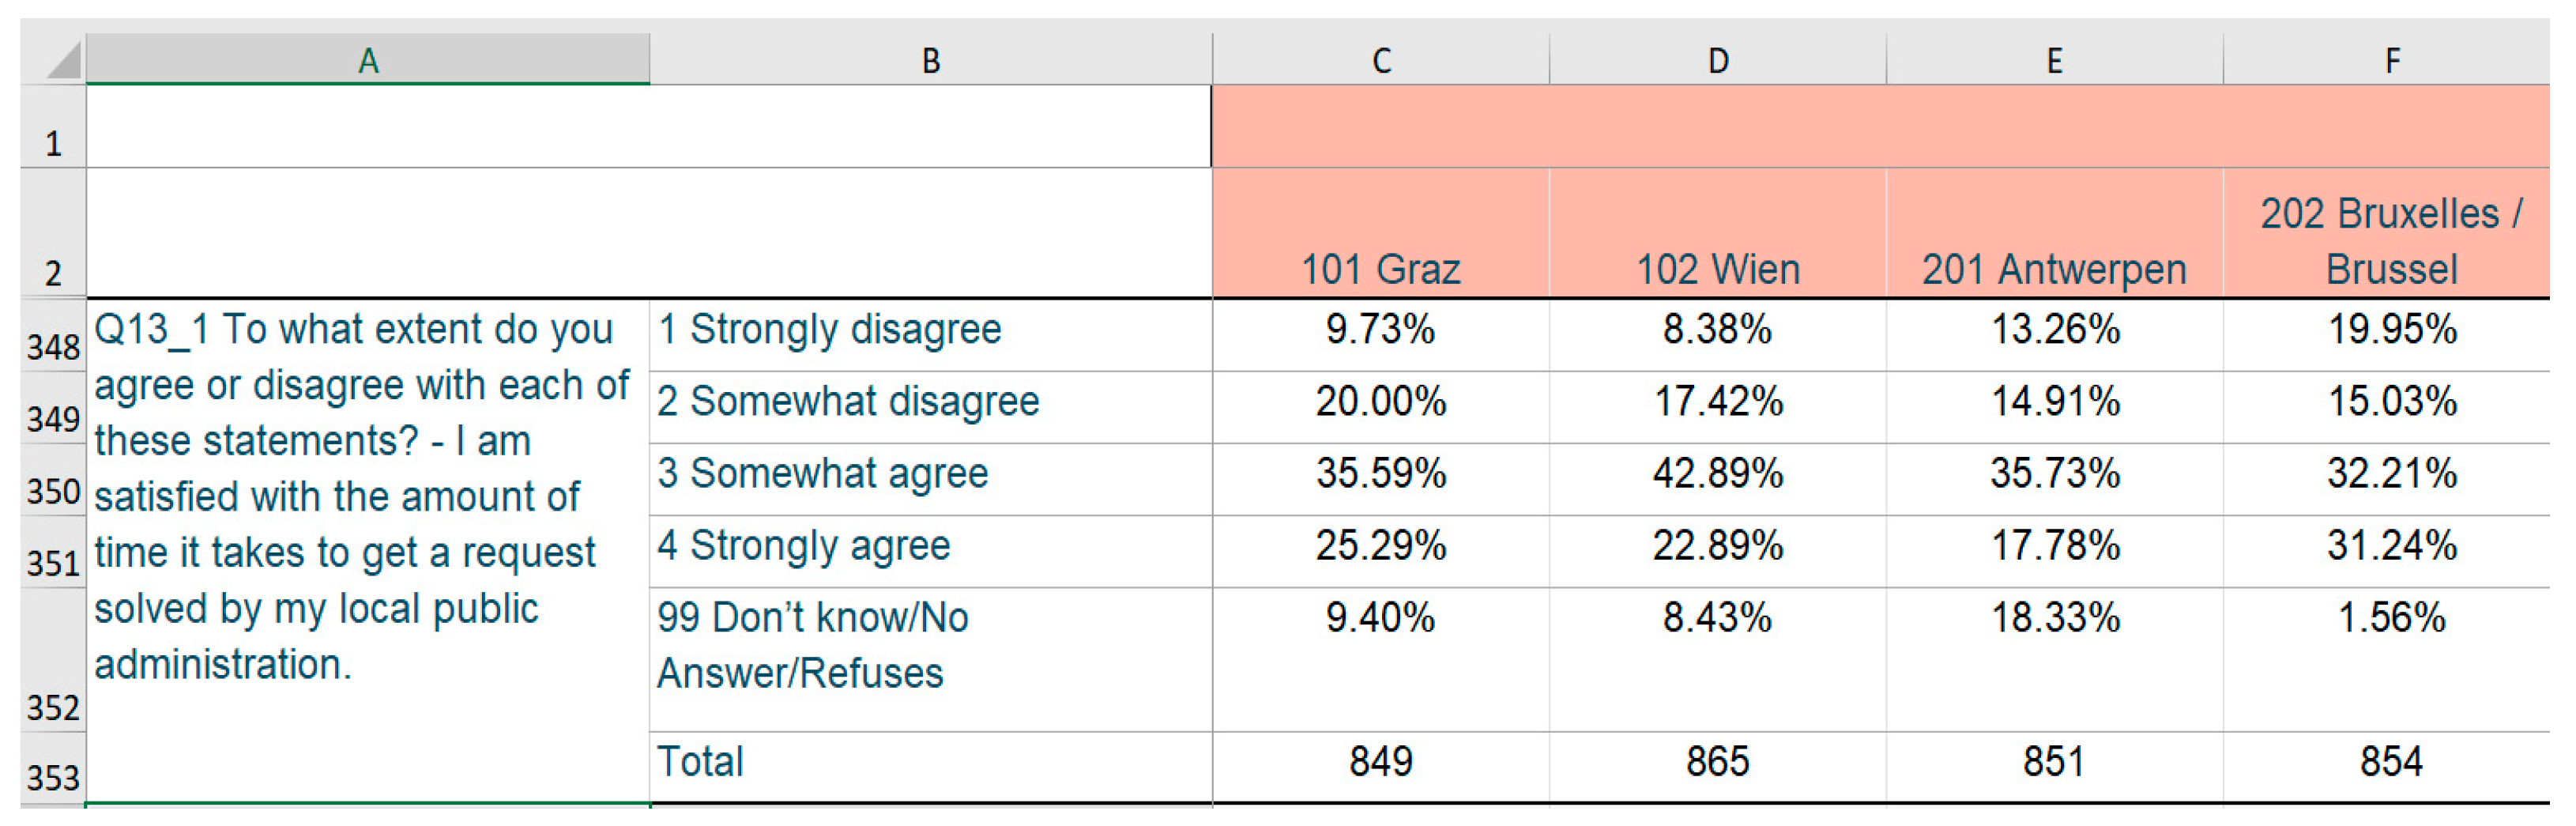
Task: Select column D header
Action: tap(1717, 60)
